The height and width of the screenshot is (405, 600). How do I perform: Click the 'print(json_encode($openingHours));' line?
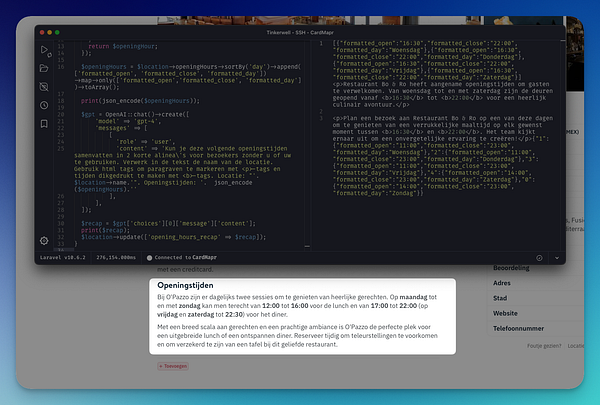point(140,101)
